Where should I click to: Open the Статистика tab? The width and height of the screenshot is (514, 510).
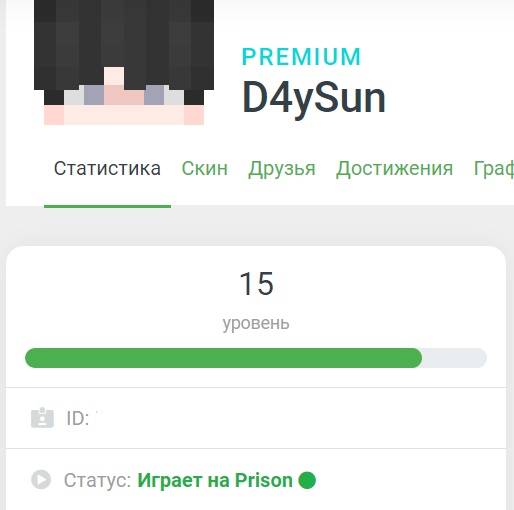coord(107,168)
